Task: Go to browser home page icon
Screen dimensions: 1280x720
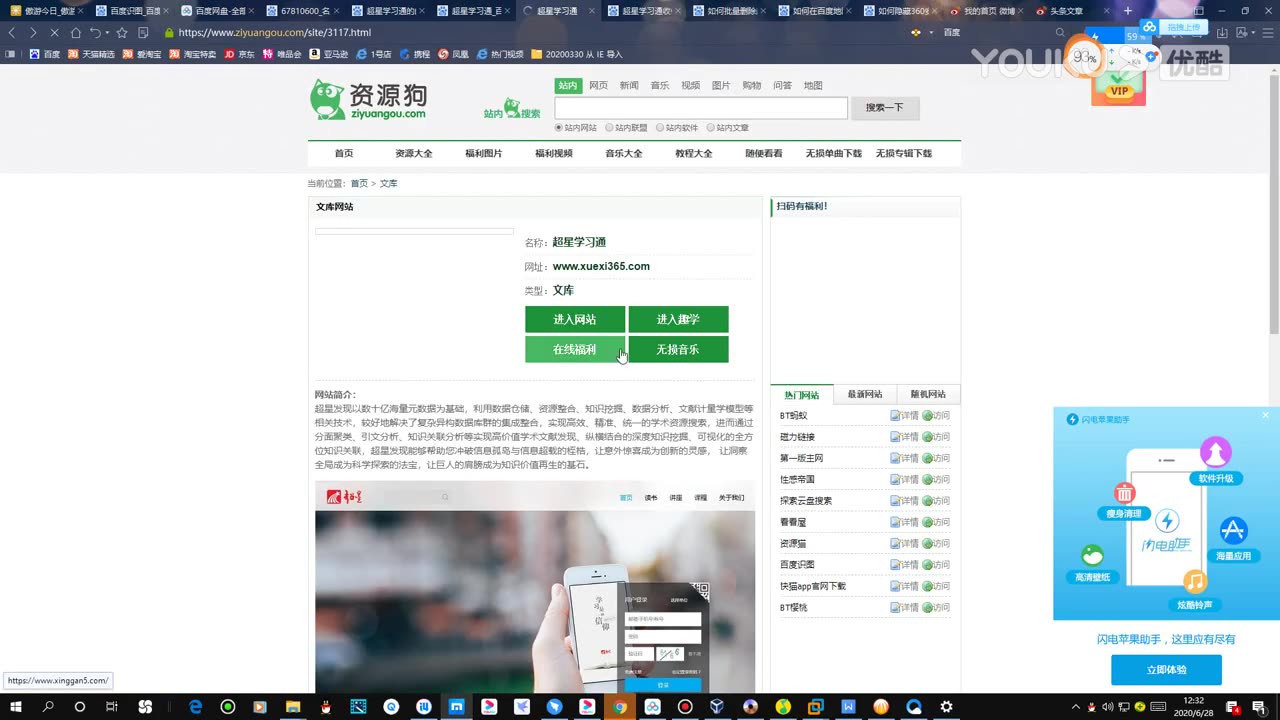Action: pos(75,32)
